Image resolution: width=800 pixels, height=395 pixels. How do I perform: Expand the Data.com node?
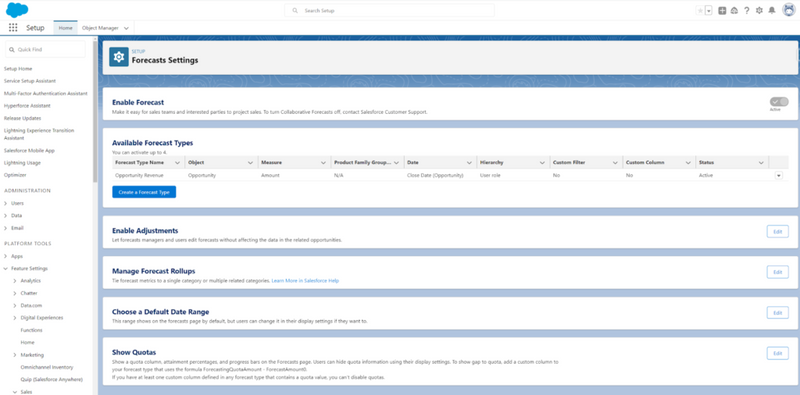[x=15, y=305]
